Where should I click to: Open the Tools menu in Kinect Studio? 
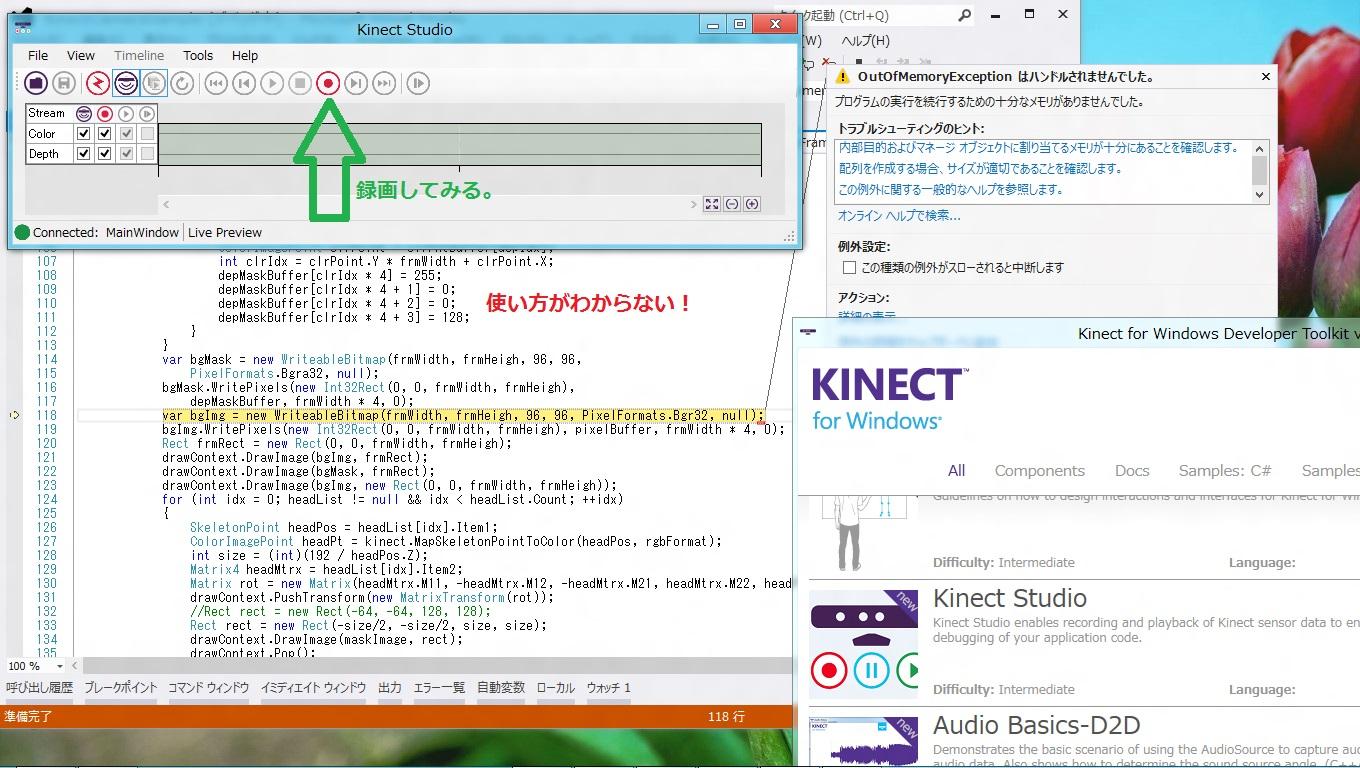point(198,56)
